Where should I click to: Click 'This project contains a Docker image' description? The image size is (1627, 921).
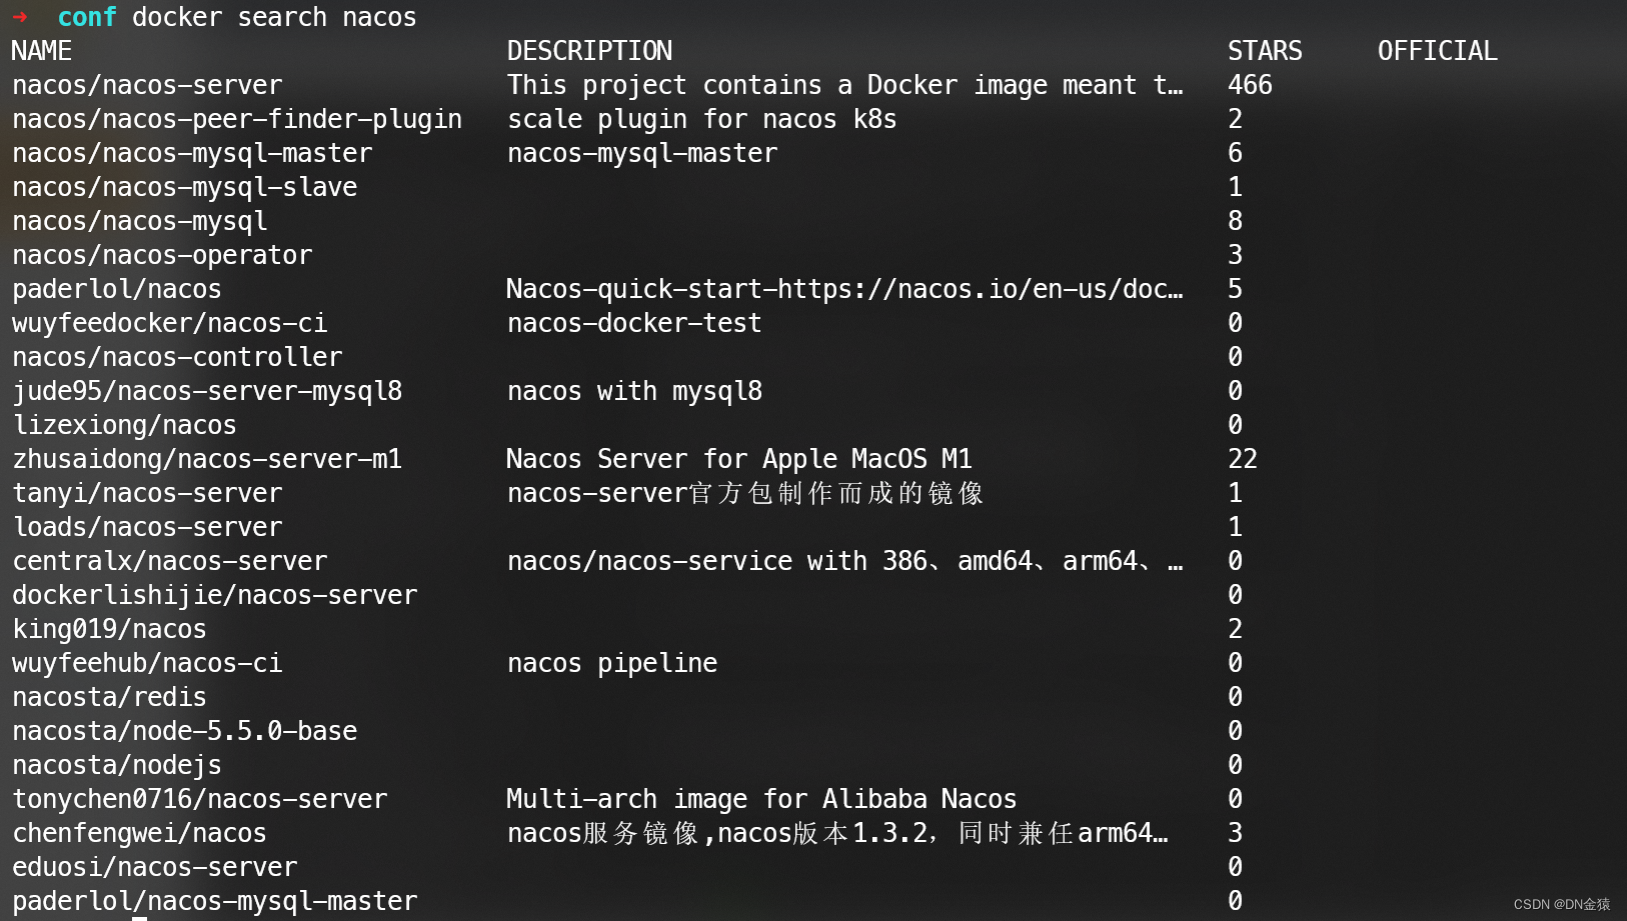845,85
